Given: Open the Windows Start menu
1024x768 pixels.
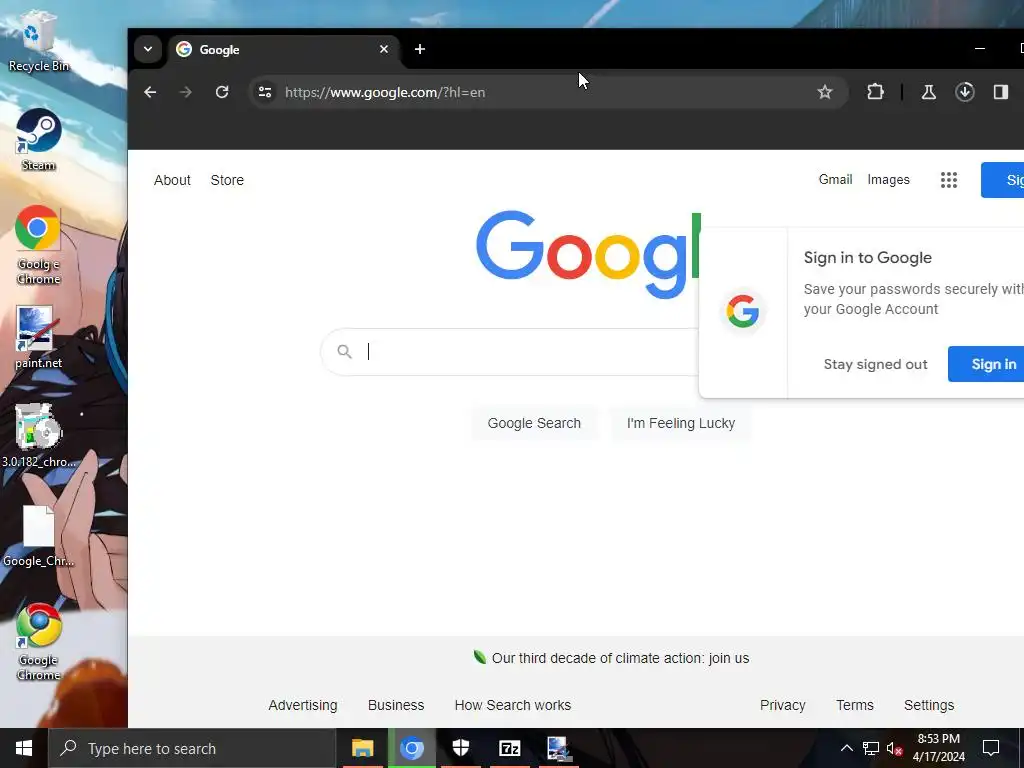Looking at the screenshot, I should (24, 748).
